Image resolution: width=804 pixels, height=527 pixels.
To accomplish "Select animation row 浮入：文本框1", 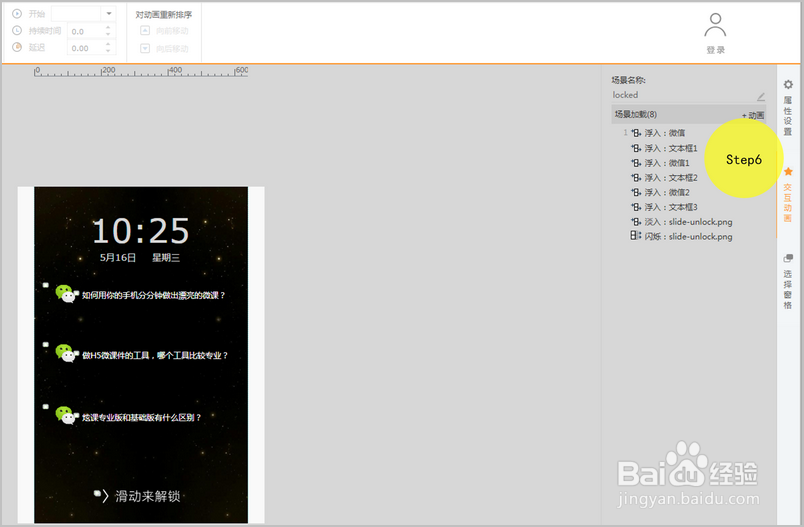I will 664,148.
